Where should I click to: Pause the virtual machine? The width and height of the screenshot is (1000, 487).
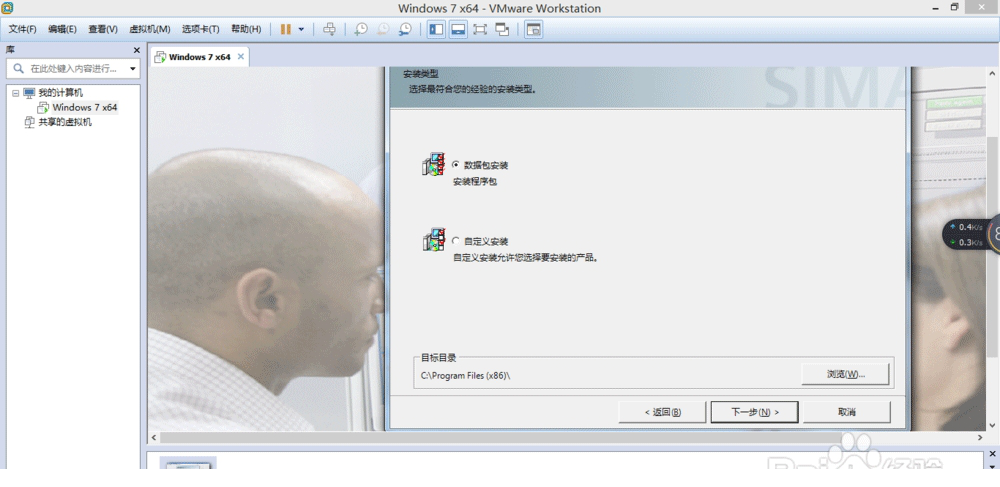click(x=286, y=29)
